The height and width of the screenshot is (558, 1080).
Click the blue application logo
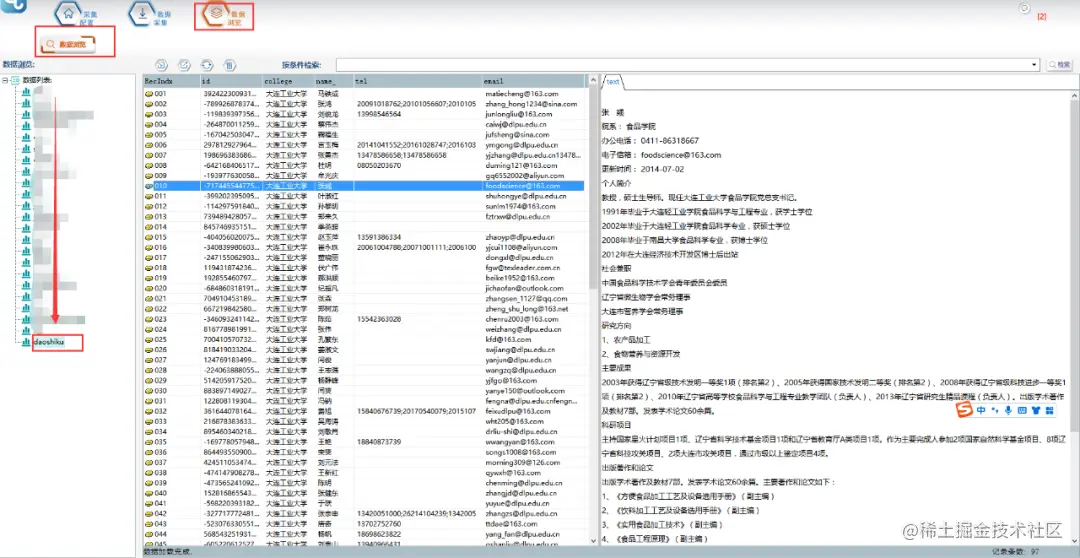pyautogui.click(x=14, y=7)
